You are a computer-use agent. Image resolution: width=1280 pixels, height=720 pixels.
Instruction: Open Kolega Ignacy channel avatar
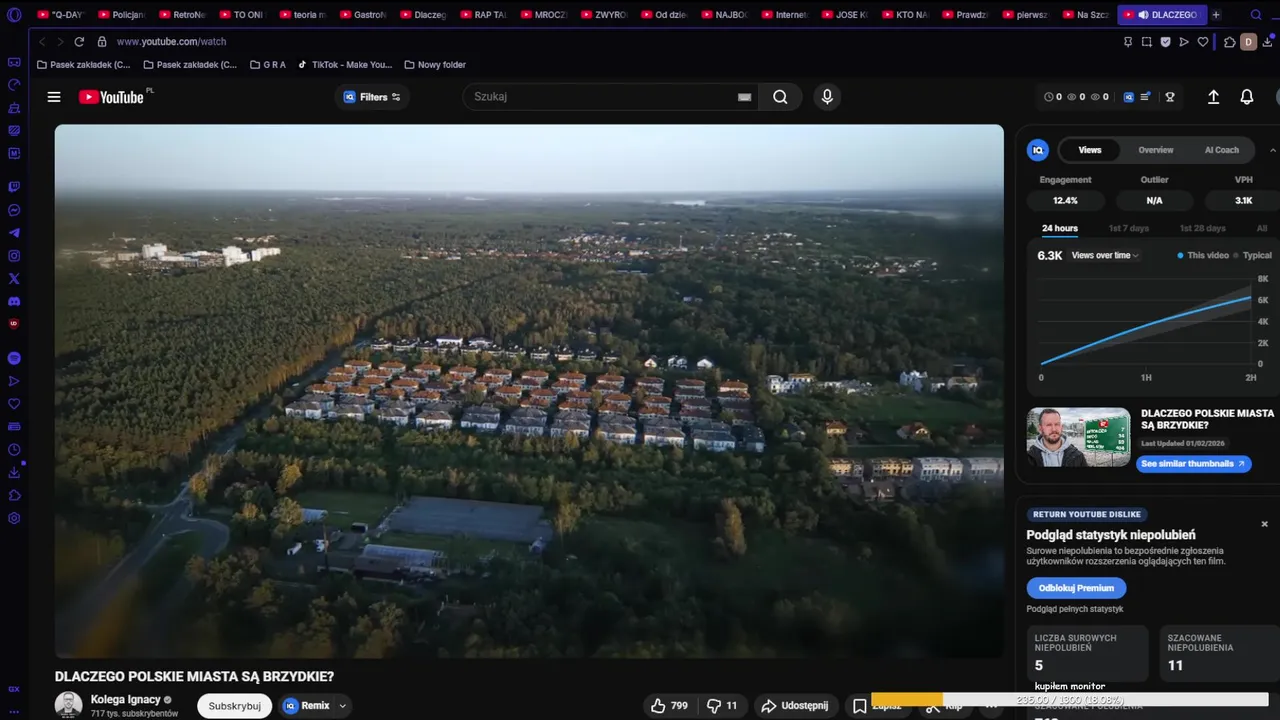(68, 705)
